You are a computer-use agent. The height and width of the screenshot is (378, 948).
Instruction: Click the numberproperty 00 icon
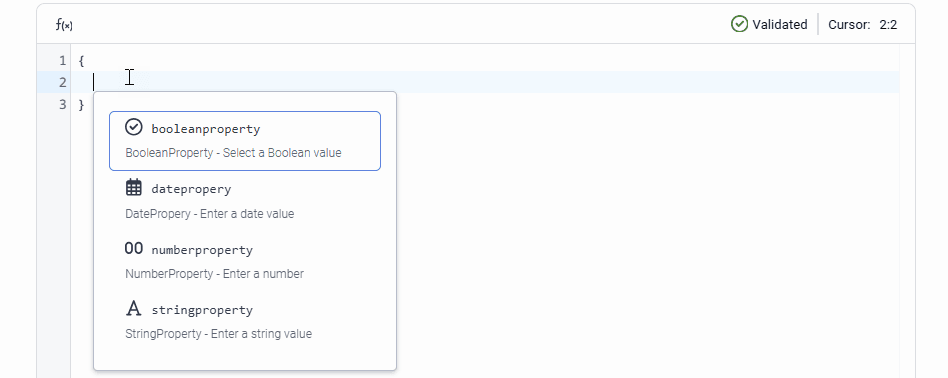coord(134,248)
